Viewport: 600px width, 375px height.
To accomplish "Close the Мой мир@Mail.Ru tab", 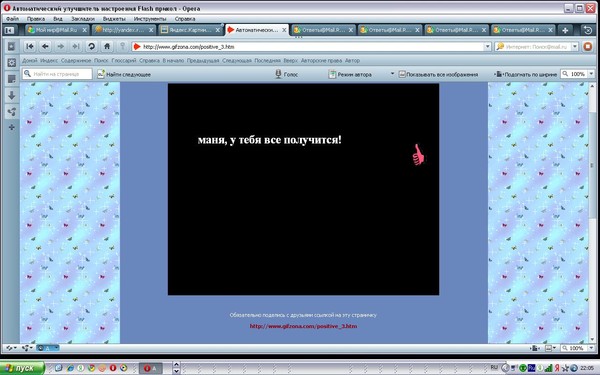I will pyautogui.click(x=85, y=30).
